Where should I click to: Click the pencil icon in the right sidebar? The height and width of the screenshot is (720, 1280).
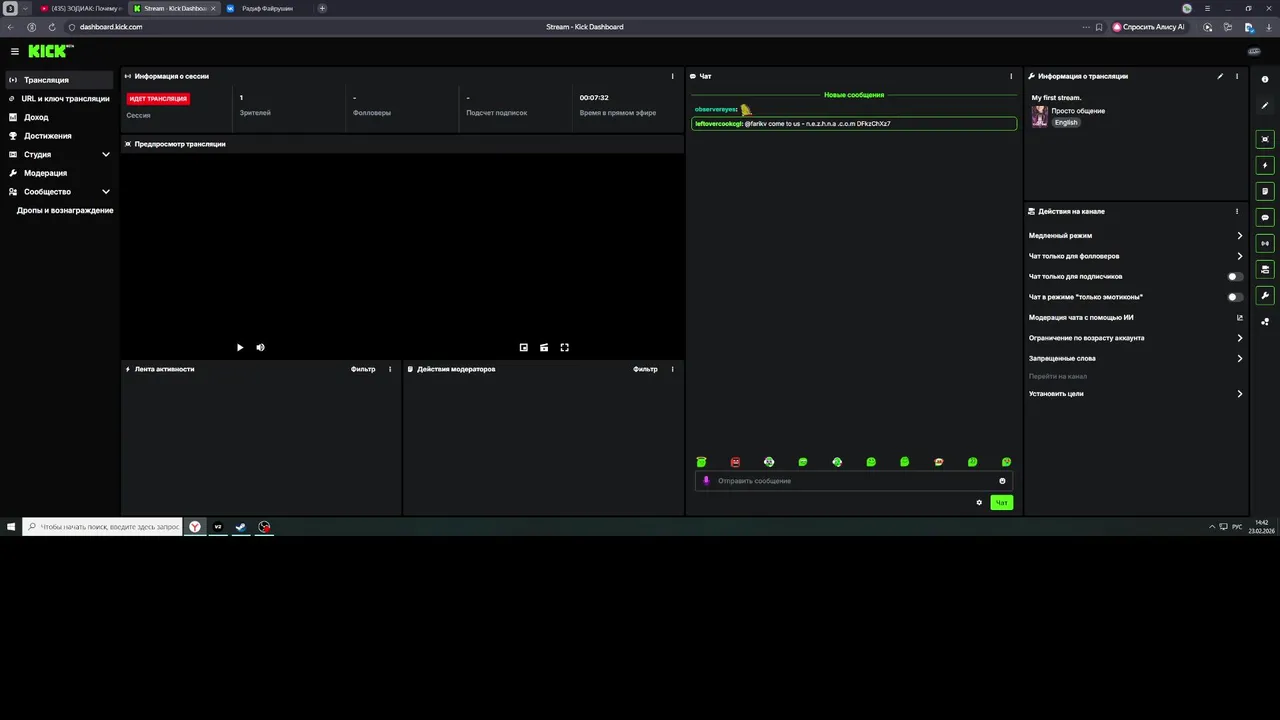click(1265, 105)
